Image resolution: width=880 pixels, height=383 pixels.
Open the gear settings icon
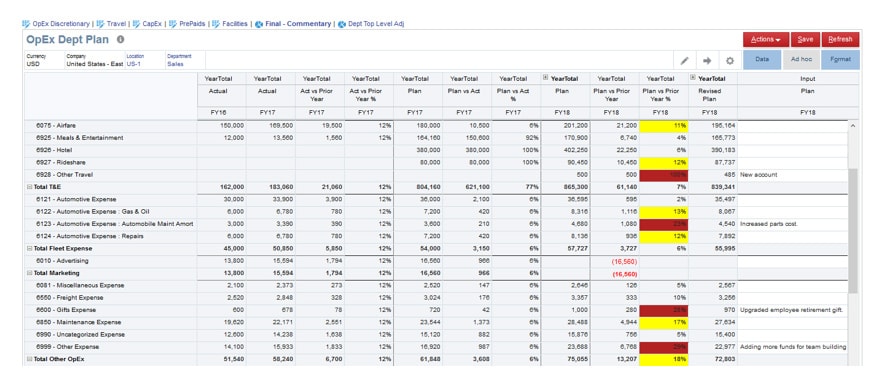click(730, 60)
